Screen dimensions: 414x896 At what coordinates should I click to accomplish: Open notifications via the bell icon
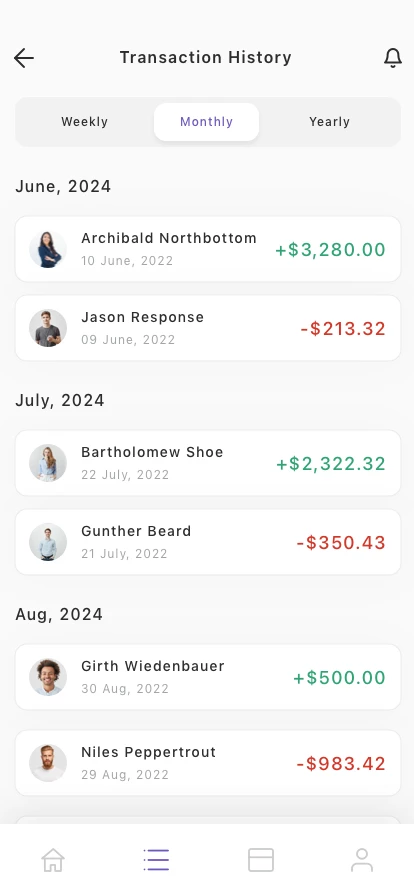[x=392, y=58]
